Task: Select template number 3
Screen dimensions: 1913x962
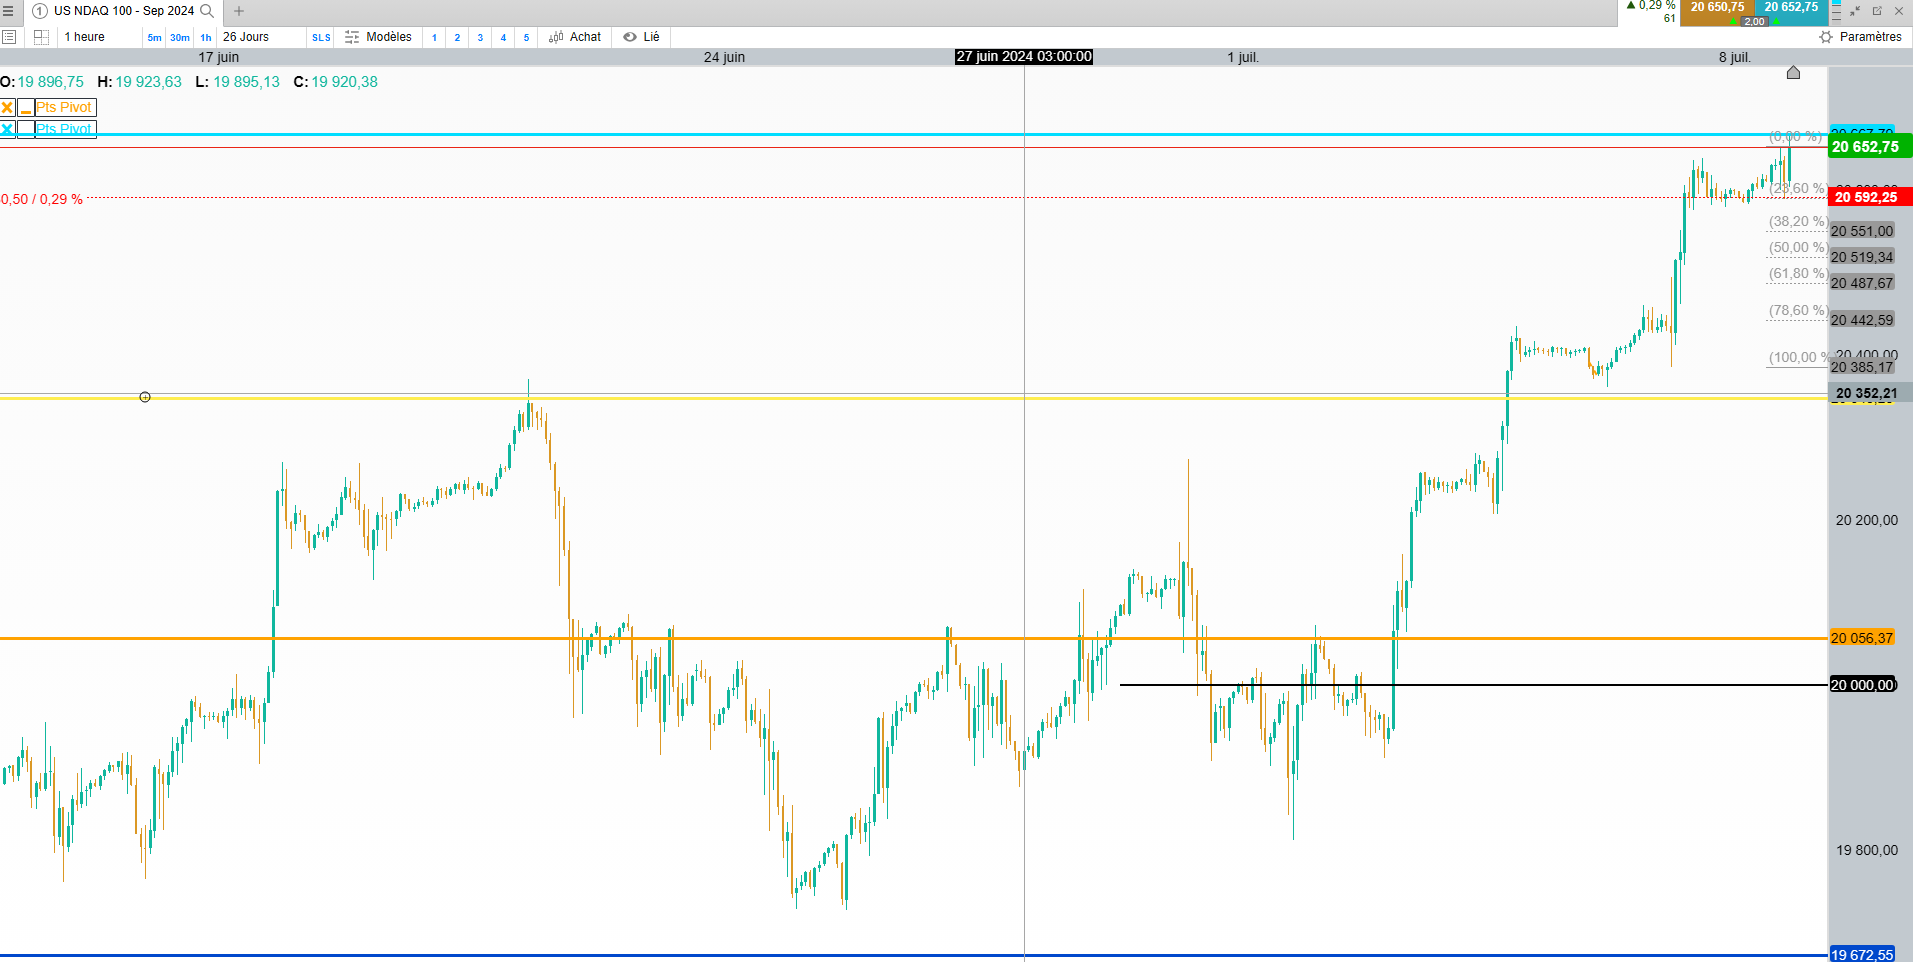Action: click(x=480, y=38)
